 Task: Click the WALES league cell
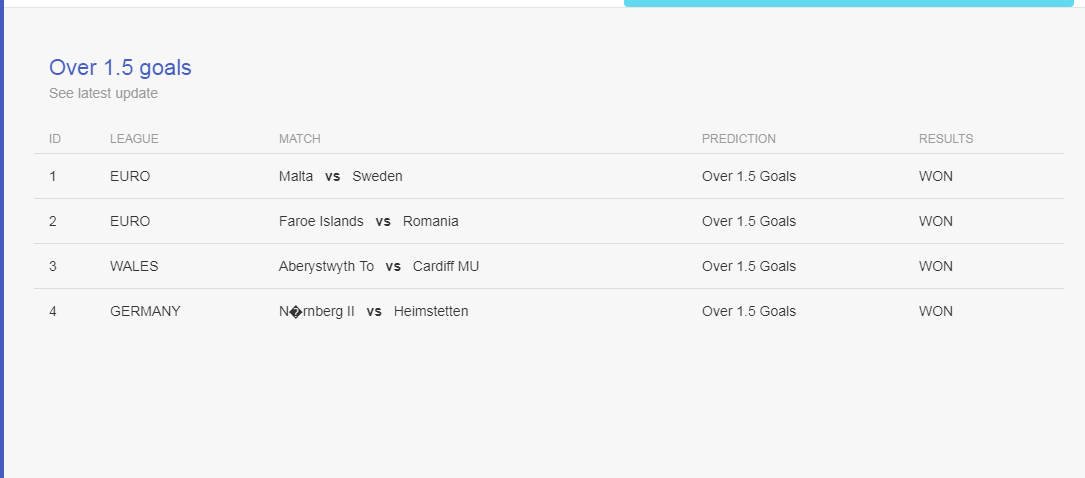tap(134, 266)
